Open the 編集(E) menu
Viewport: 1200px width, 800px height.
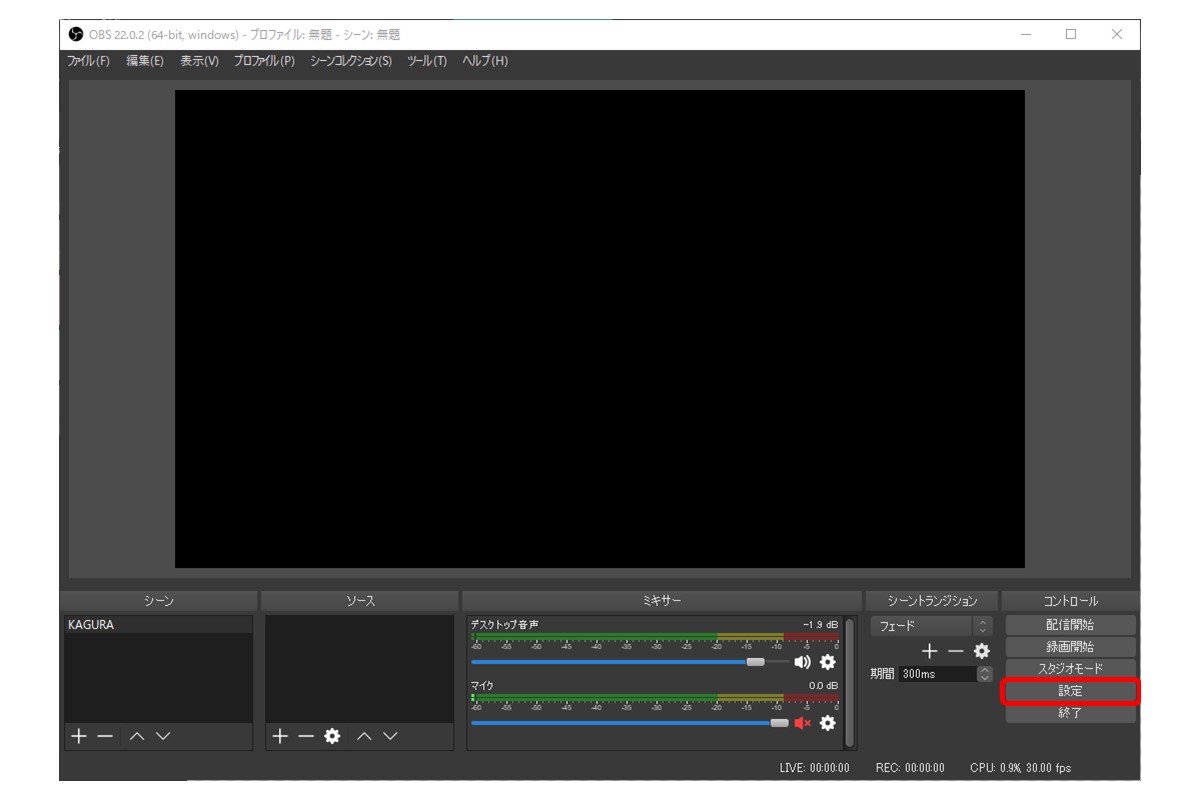pyautogui.click(x=145, y=61)
